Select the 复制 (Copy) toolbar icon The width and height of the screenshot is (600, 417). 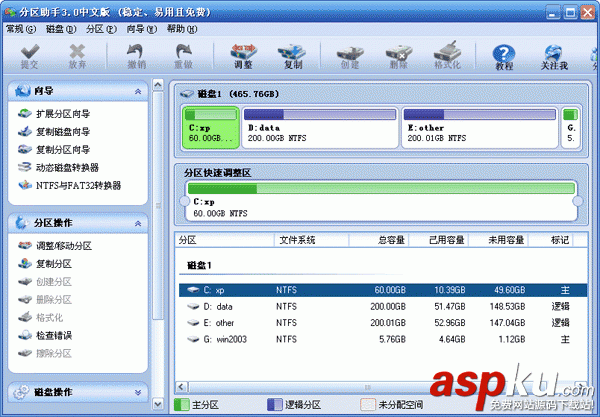pyautogui.click(x=292, y=56)
